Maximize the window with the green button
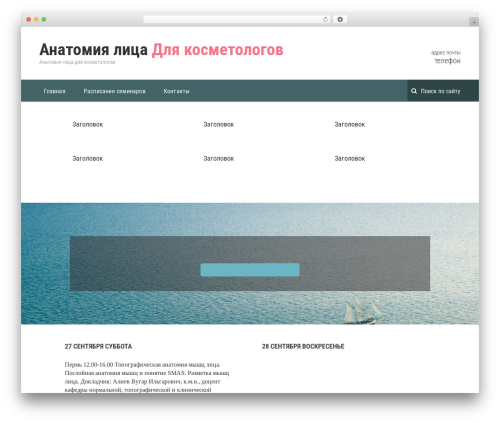 point(44,20)
